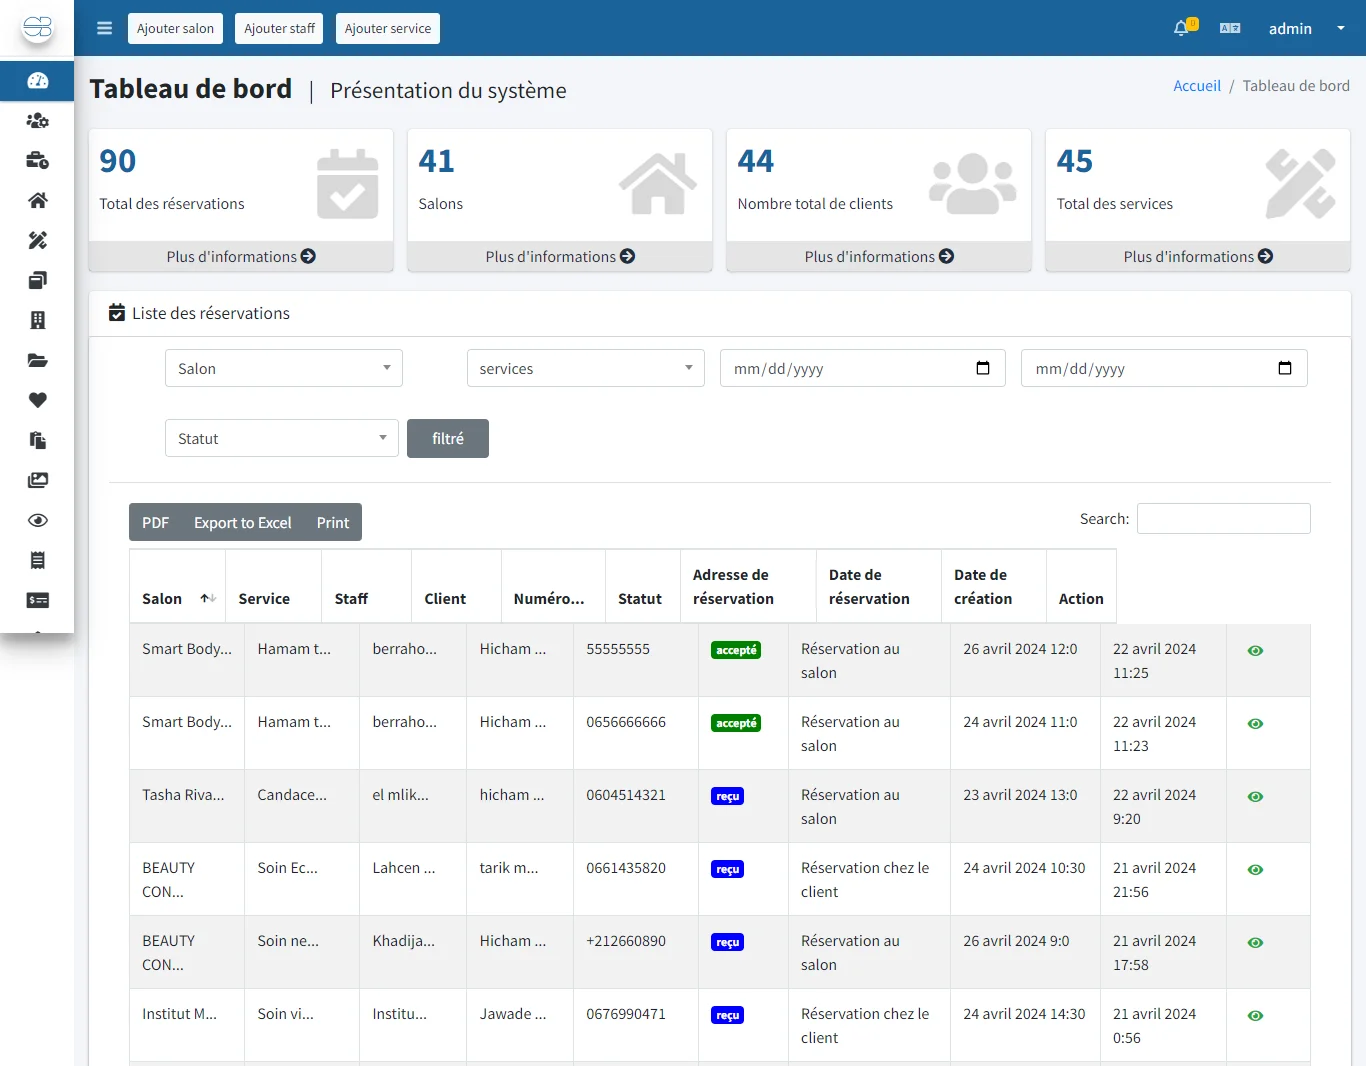Open the users-cog sidebar icon
Image resolution: width=1366 pixels, height=1066 pixels.
click(37, 121)
